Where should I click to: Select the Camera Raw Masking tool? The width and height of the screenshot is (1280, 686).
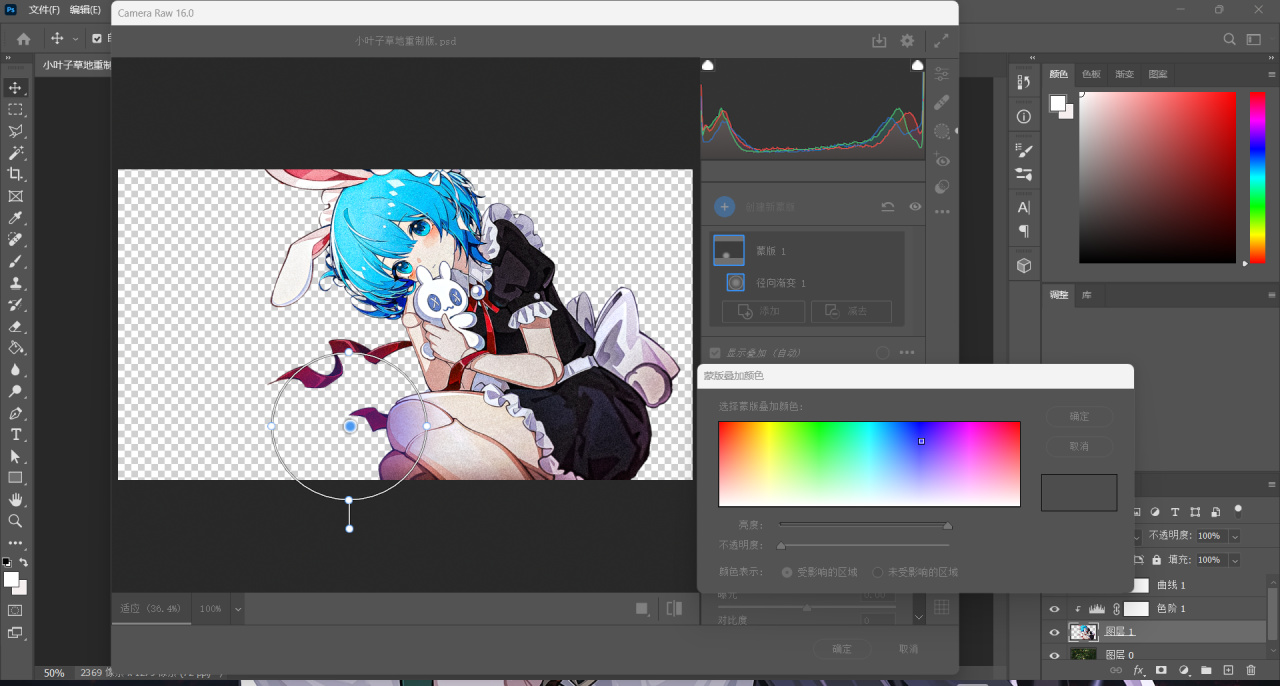tap(942, 131)
